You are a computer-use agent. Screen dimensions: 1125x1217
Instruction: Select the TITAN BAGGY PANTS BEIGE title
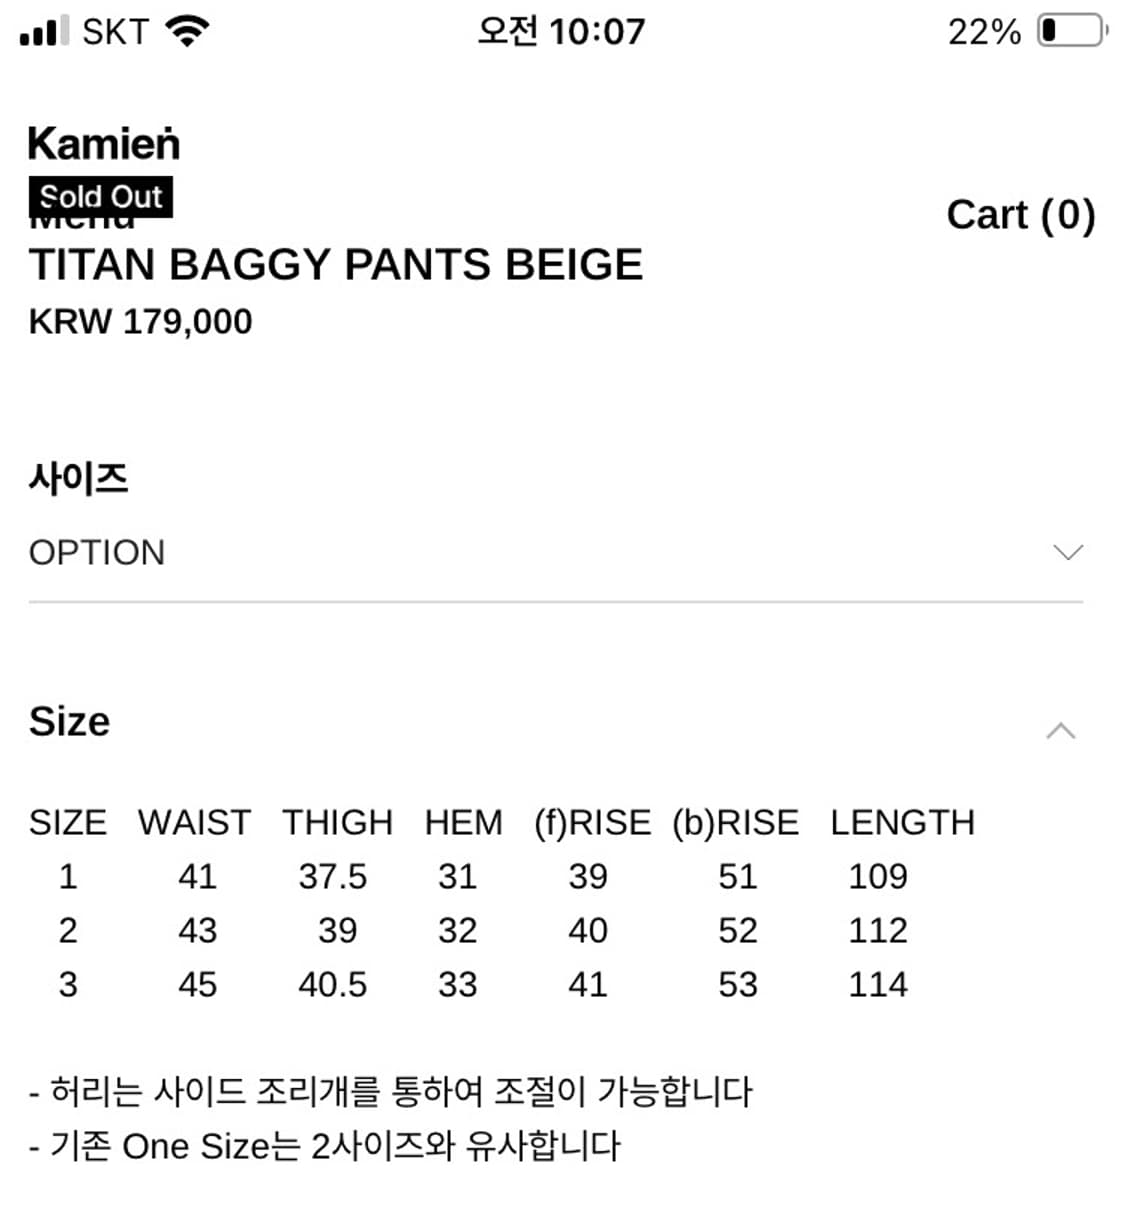click(336, 265)
